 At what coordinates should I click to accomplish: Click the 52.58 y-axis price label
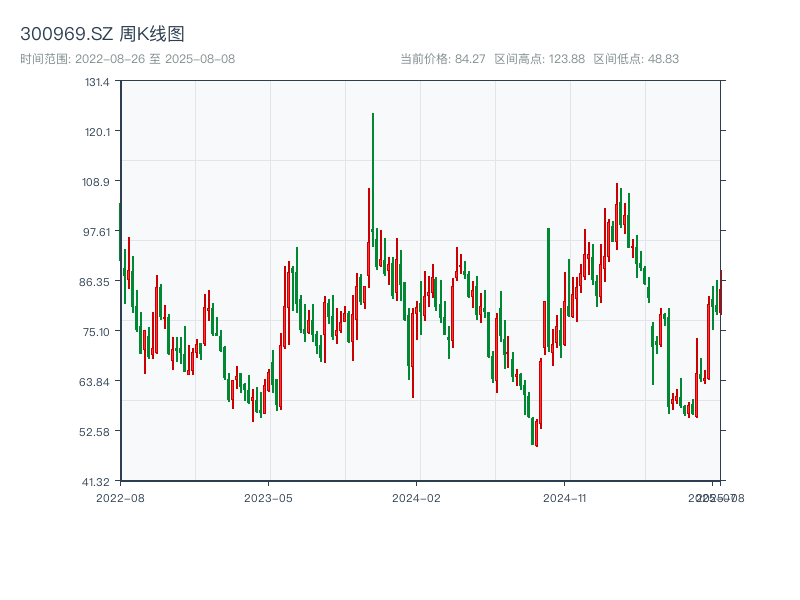[x=97, y=432]
